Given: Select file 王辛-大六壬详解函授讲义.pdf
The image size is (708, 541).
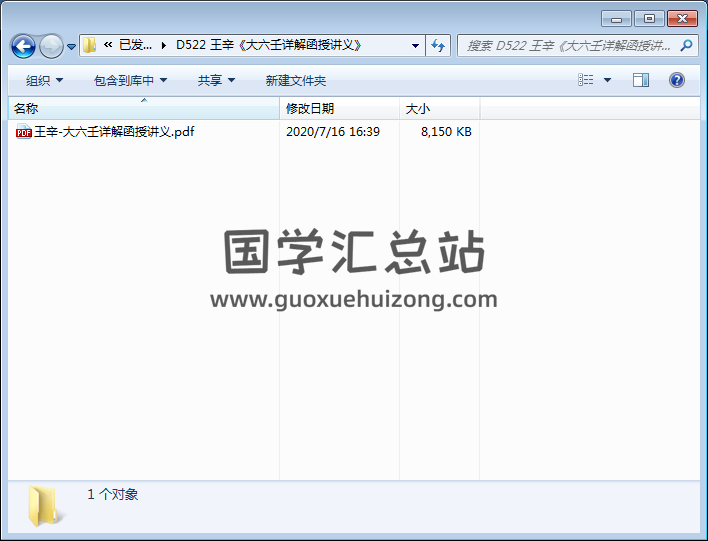Looking at the screenshot, I should [x=114, y=132].
